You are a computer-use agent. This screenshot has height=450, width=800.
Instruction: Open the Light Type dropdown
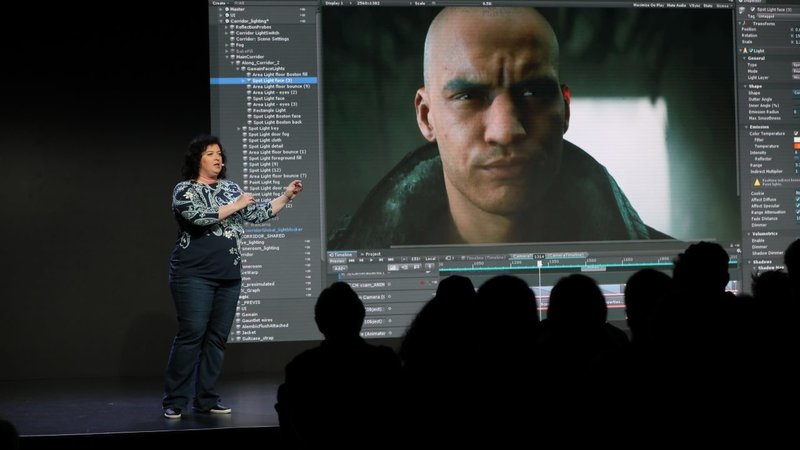(796, 65)
